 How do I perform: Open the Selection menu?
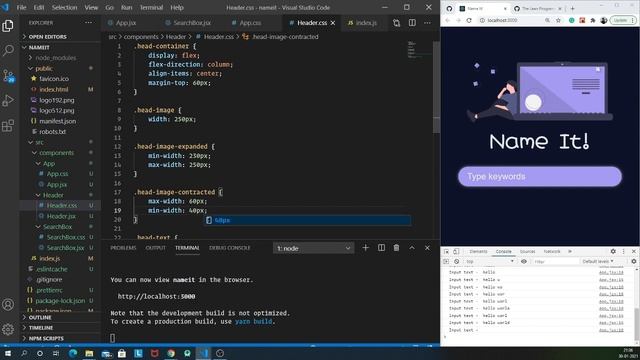pyautogui.click(x=64, y=7)
